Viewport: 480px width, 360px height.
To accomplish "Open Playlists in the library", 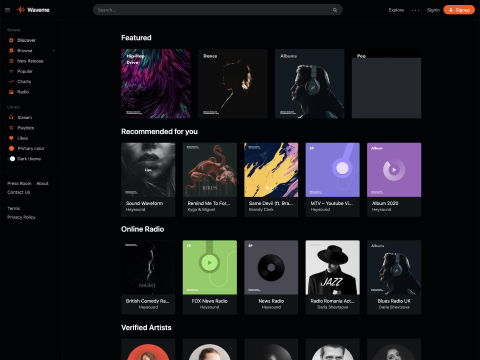I will pyautogui.click(x=25, y=128).
